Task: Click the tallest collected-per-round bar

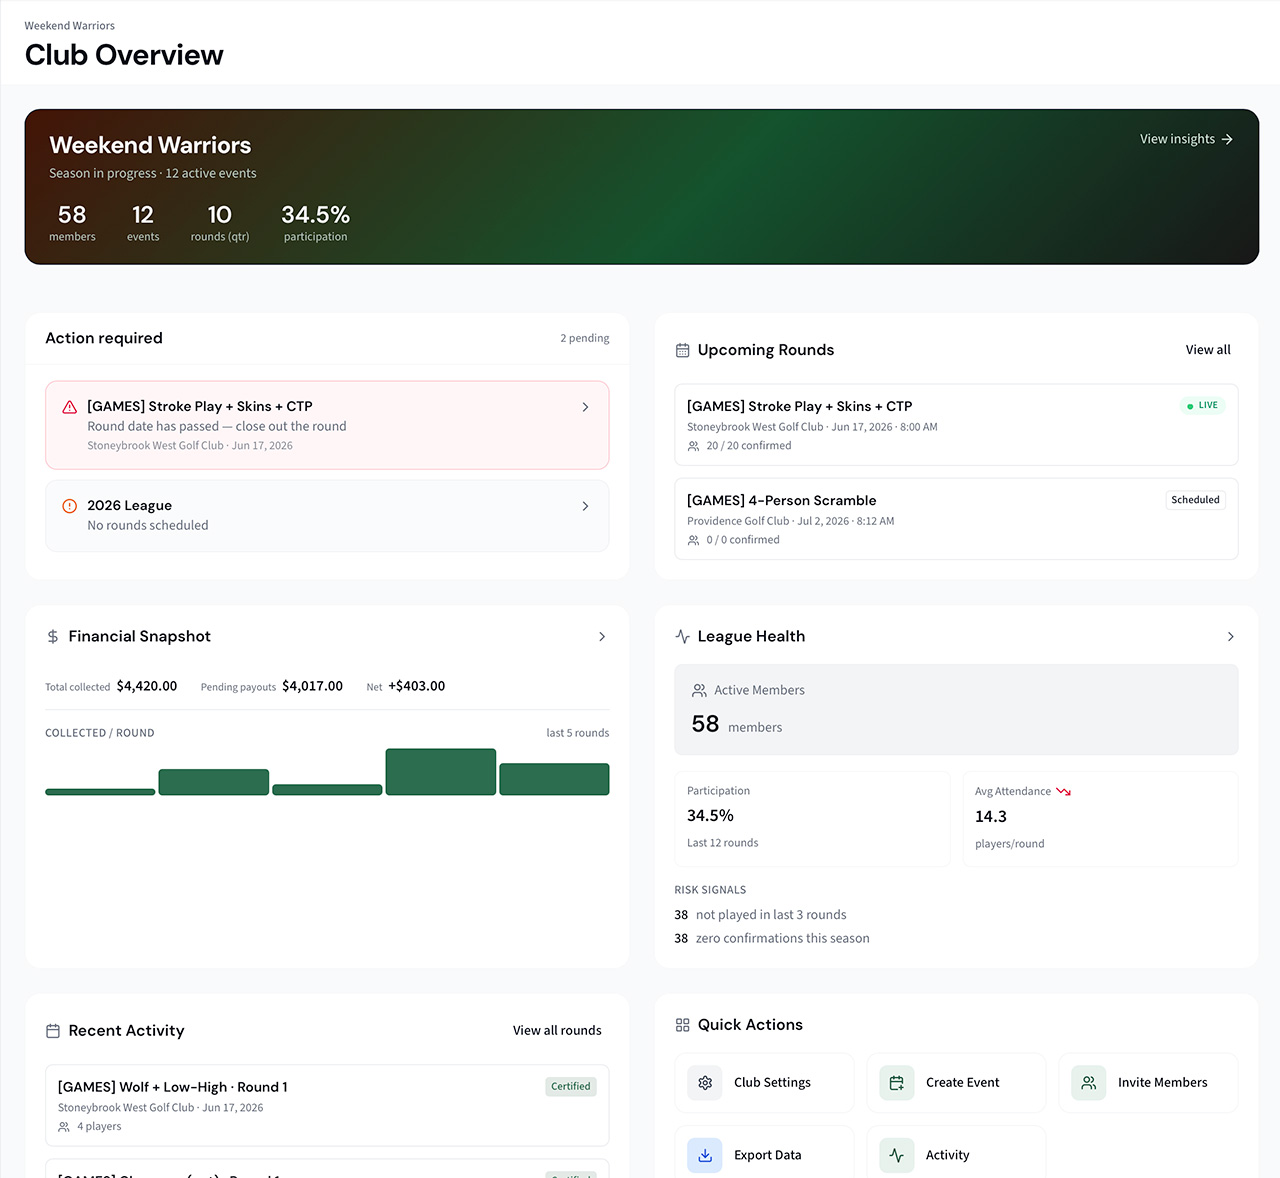Action: [441, 772]
